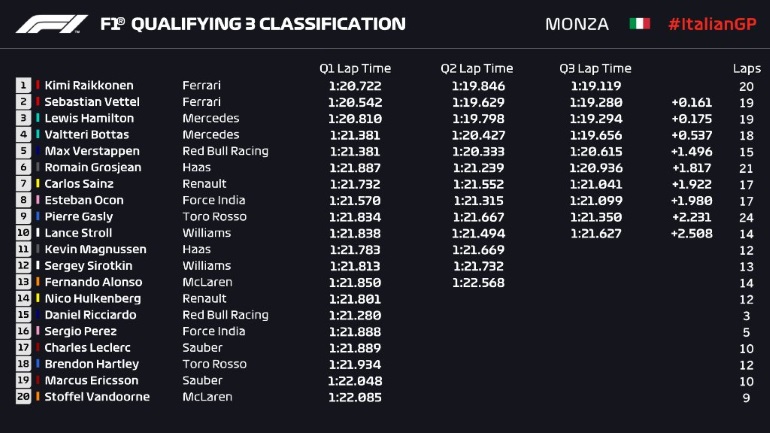Click the red team bar beside Sebastian Vettel

tap(38, 102)
